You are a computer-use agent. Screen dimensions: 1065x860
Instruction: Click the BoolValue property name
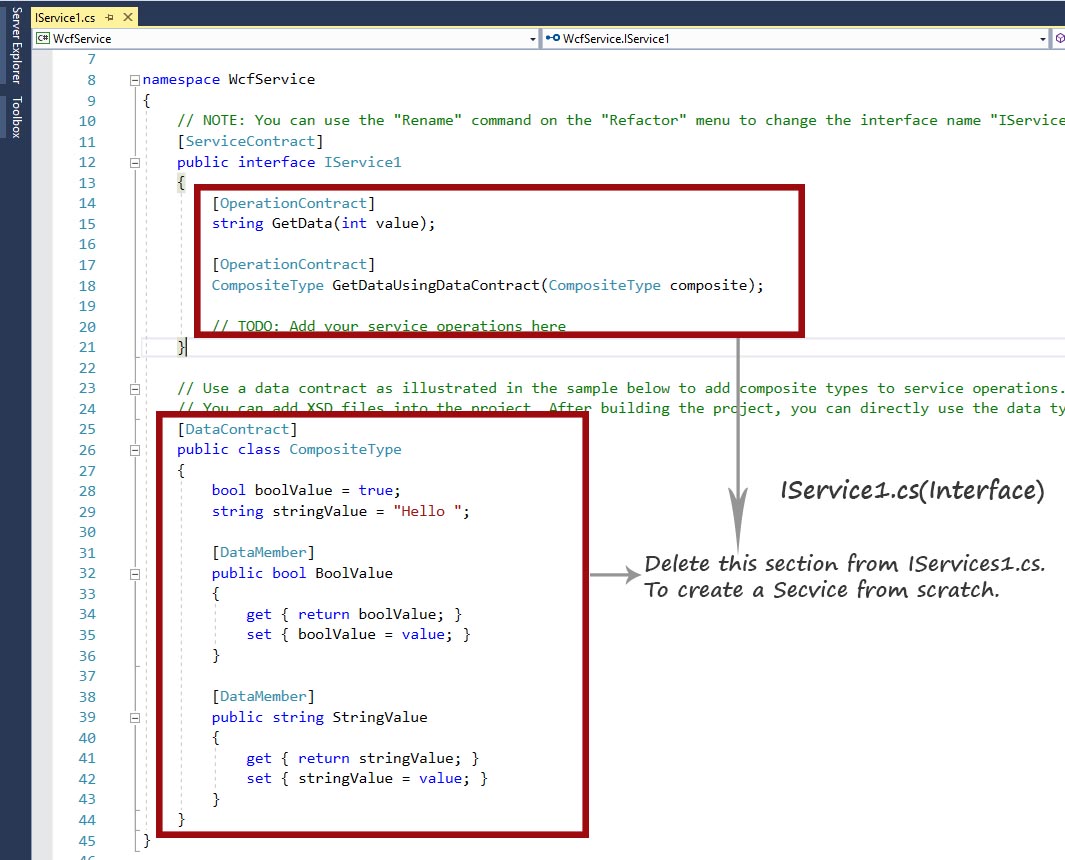point(354,573)
